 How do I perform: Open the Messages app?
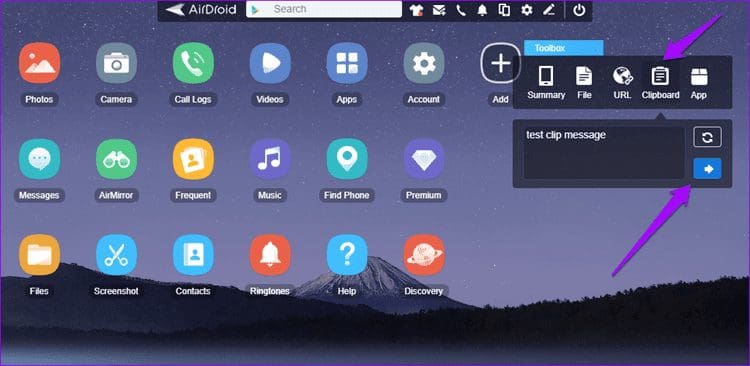coord(39,159)
